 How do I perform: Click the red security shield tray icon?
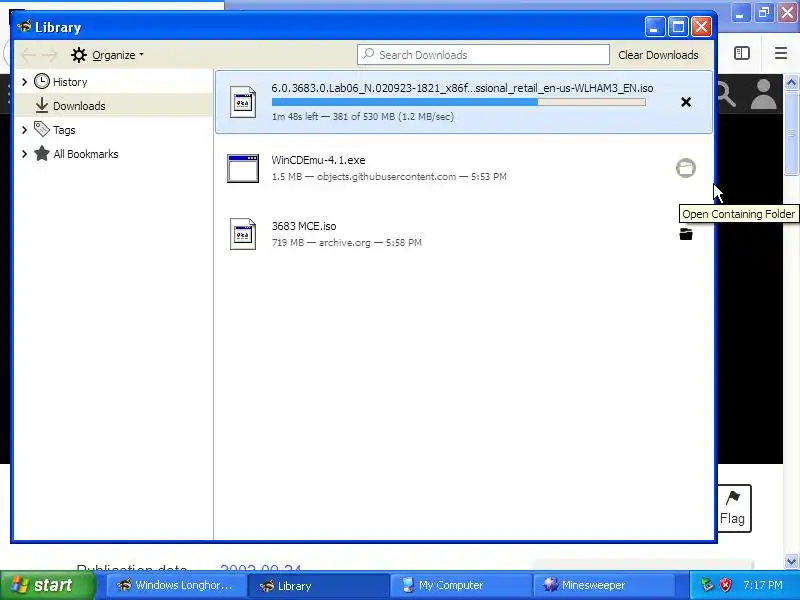pyautogui.click(x=726, y=585)
